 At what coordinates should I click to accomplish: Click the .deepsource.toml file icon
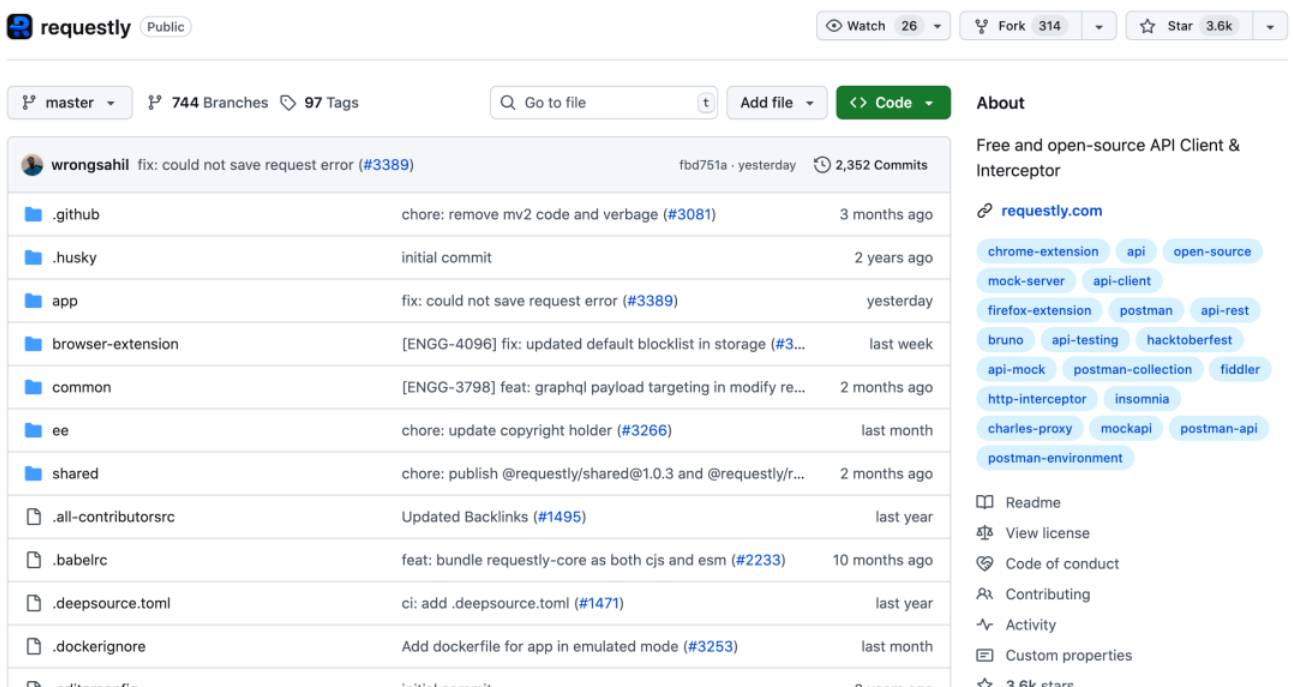pyautogui.click(x=33, y=603)
